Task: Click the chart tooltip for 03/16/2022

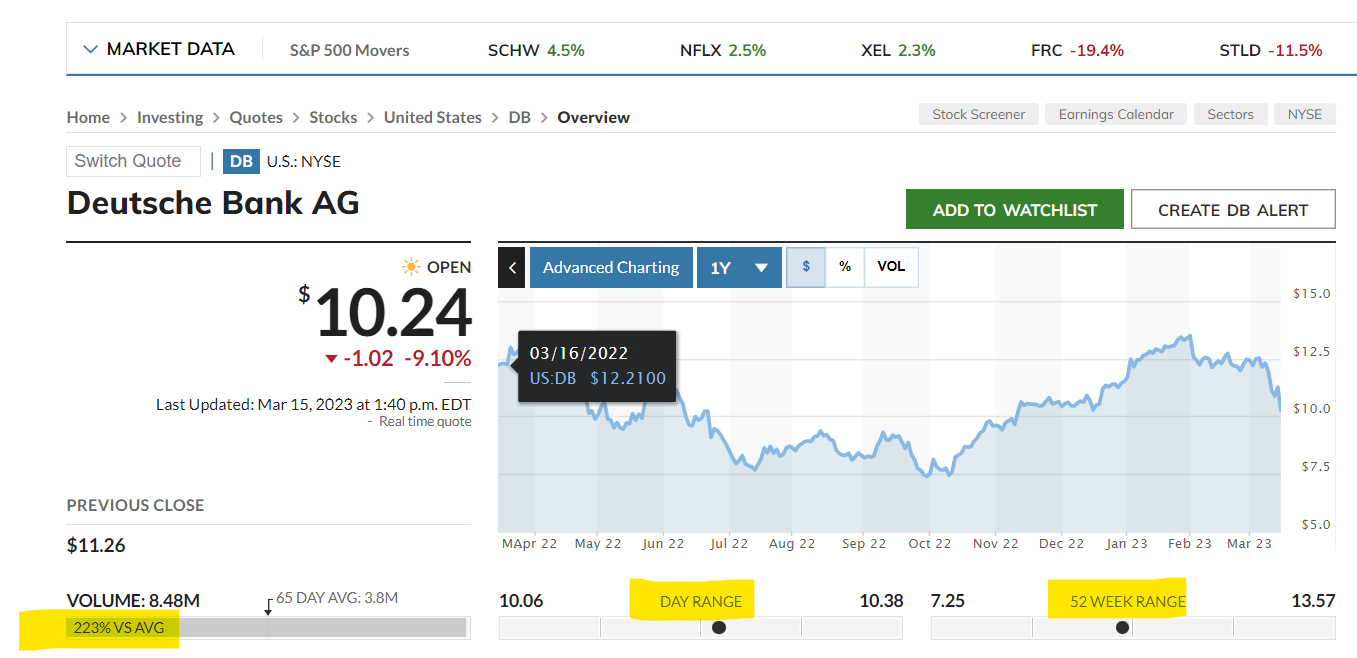Action: coord(597,366)
